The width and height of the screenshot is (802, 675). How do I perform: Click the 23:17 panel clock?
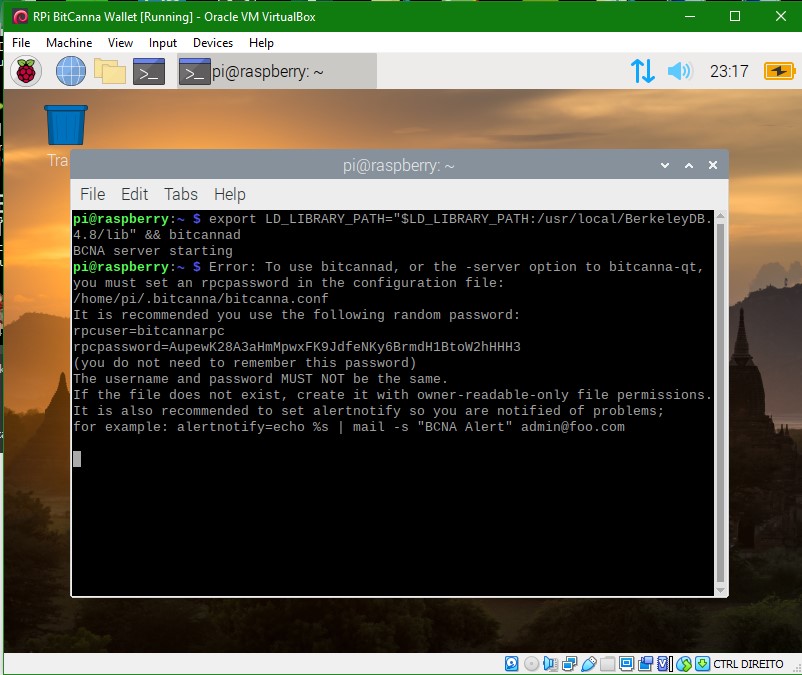[x=729, y=71]
